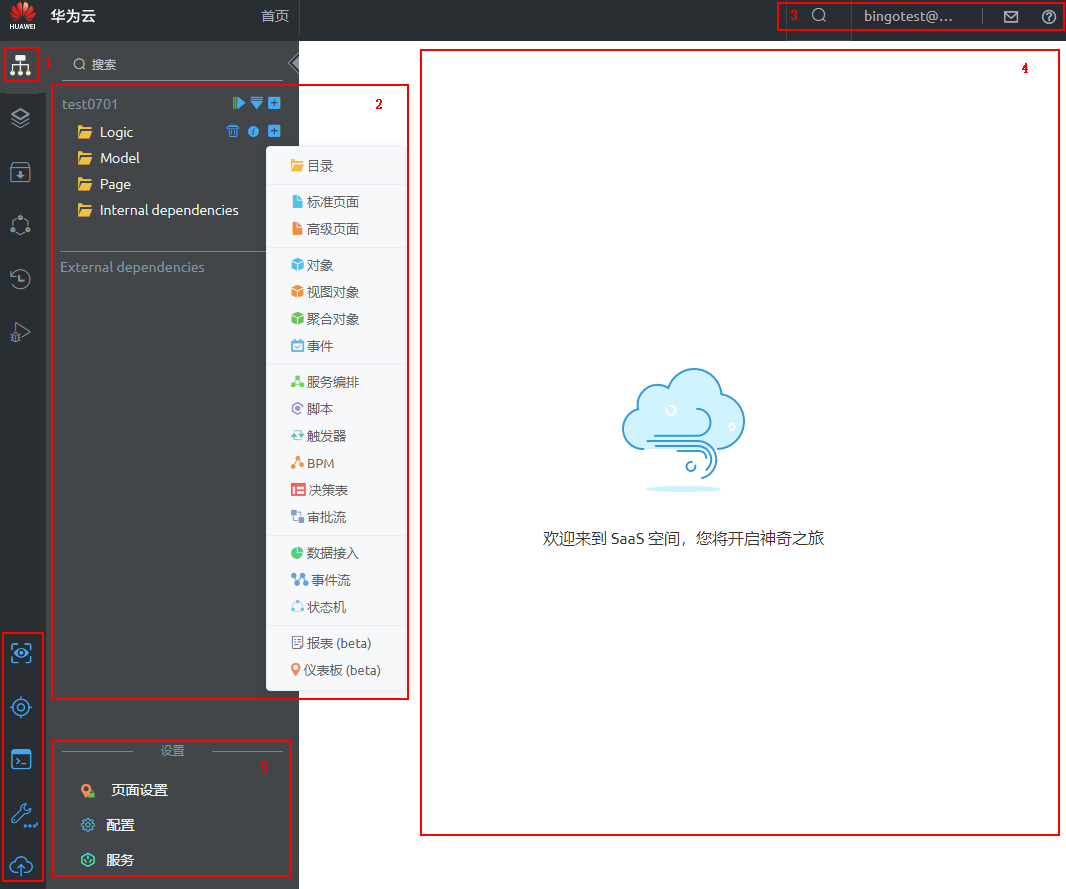Expand the Internal dependencies folder
This screenshot has height=889, width=1066.
[158, 210]
